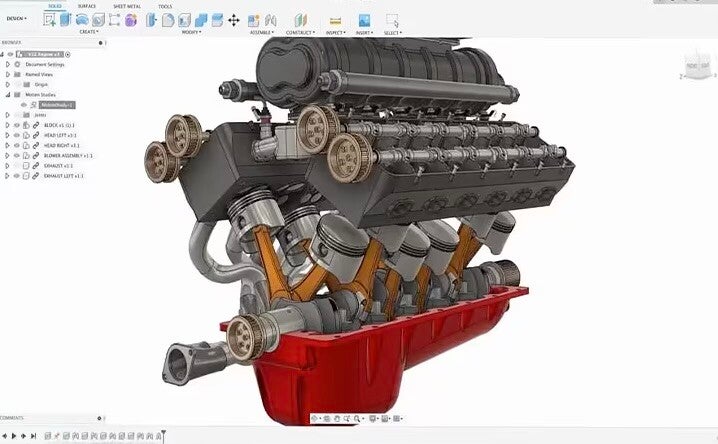Switch to the Solid tab

click(x=55, y=6)
